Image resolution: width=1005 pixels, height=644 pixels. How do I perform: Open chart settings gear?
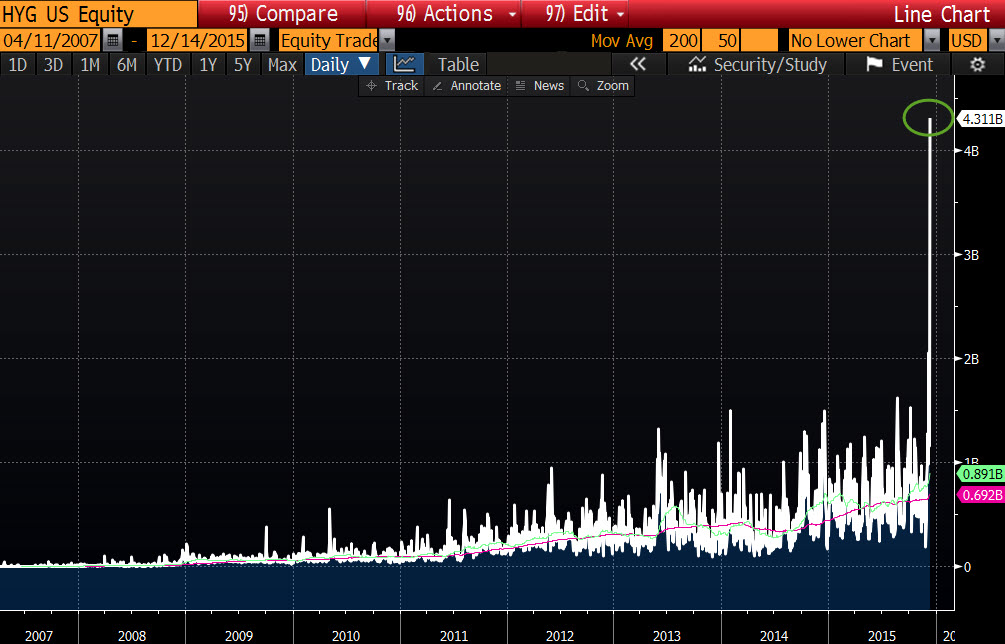[978, 64]
